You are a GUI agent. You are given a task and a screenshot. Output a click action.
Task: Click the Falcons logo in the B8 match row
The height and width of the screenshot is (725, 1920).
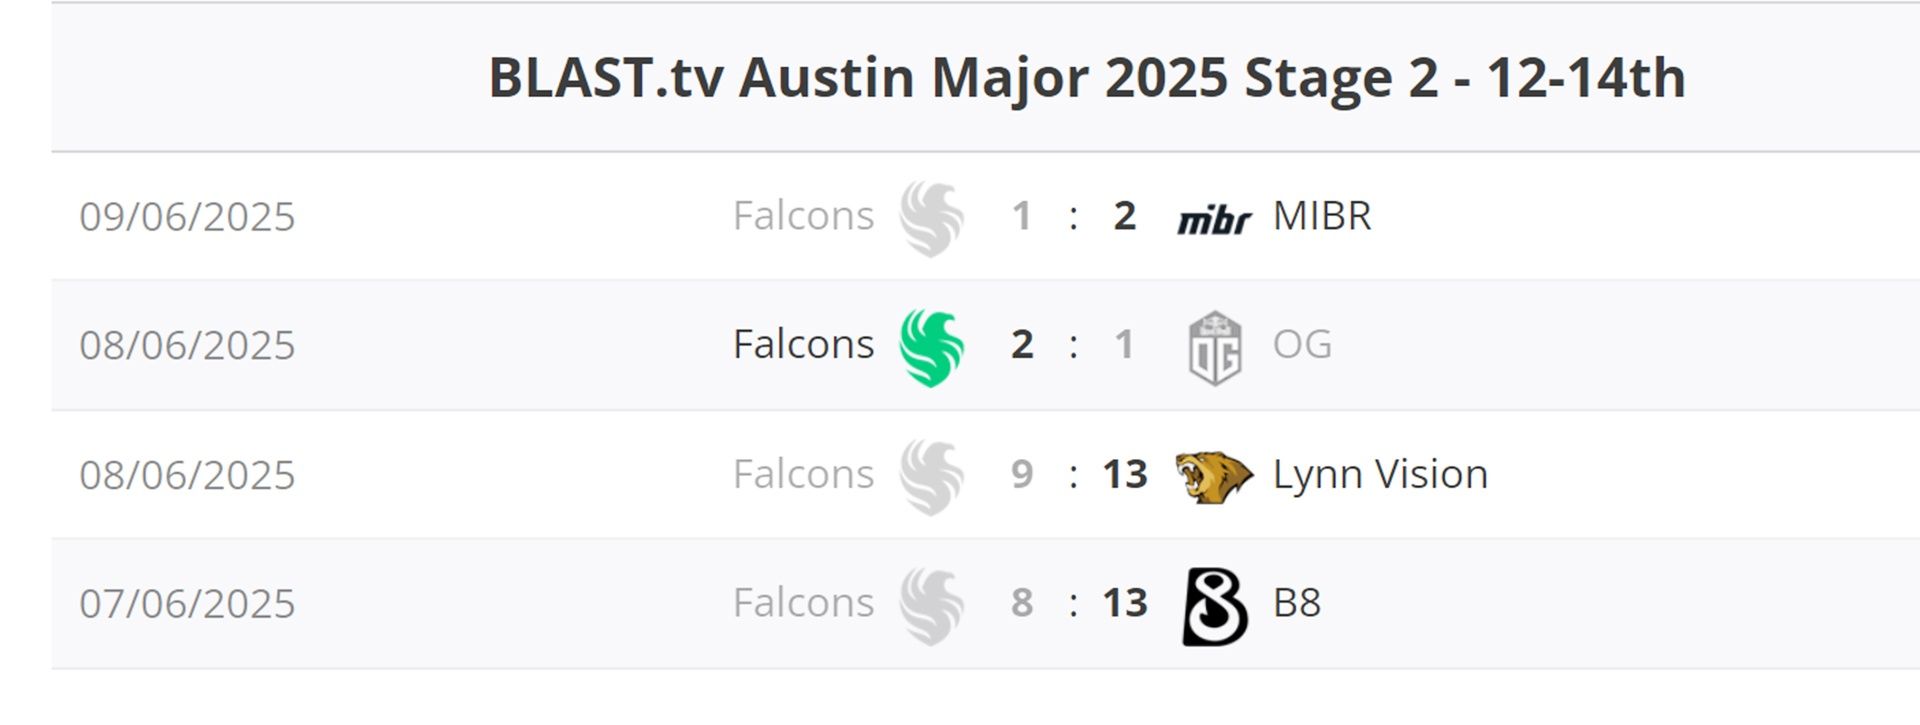pos(931,605)
